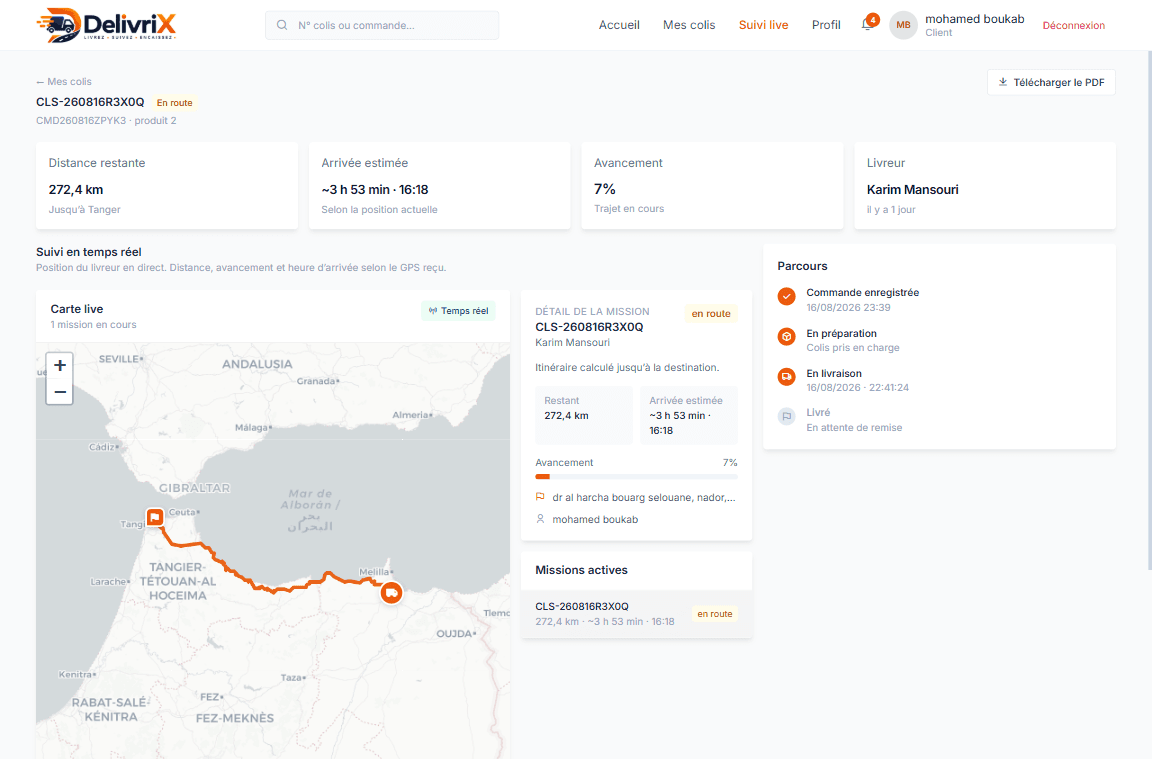Click the 1 mission en cours text
1152x759 pixels.
[x=93, y=324]
